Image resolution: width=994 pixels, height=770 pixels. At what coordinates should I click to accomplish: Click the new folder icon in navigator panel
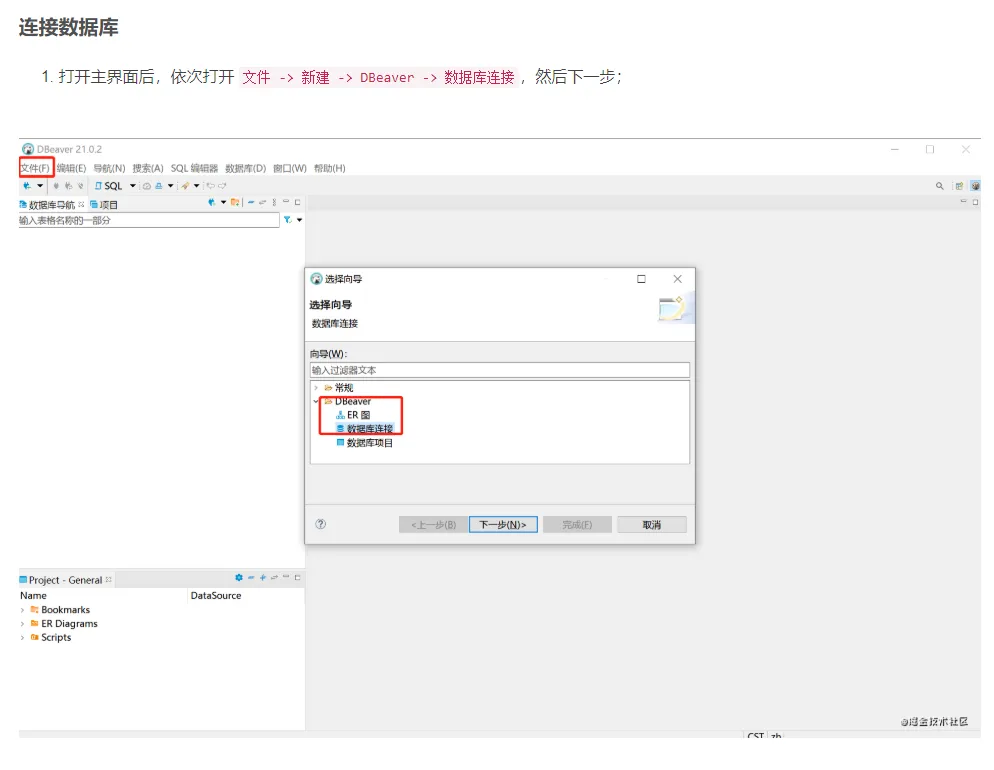235,202
